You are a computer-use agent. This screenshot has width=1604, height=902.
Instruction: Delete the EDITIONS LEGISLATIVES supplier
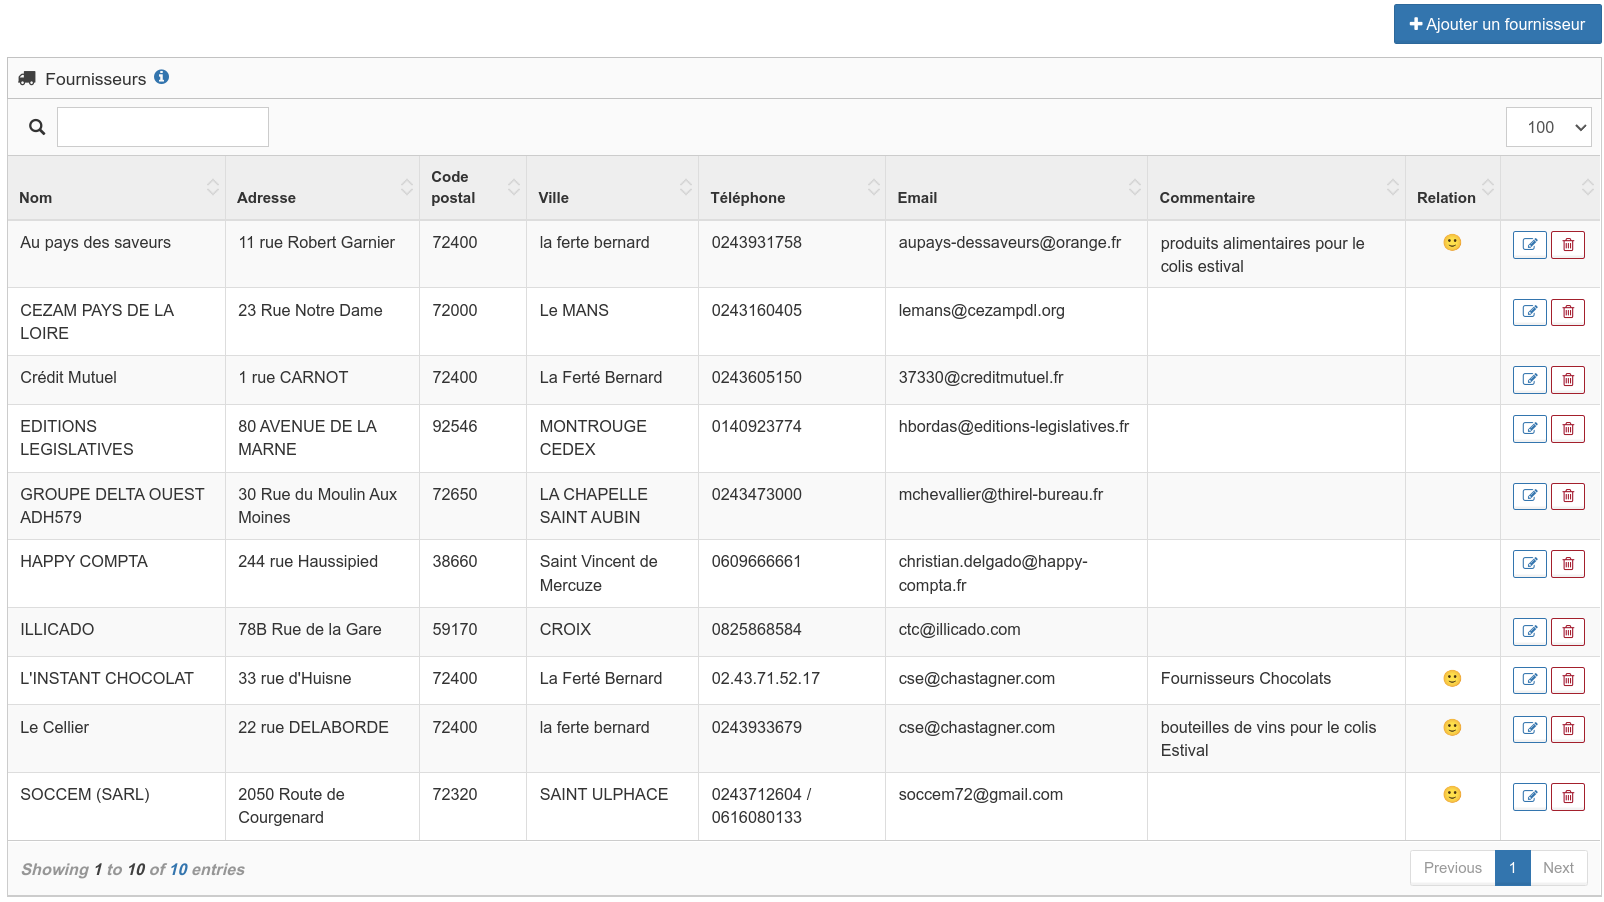coord(1567,429)
